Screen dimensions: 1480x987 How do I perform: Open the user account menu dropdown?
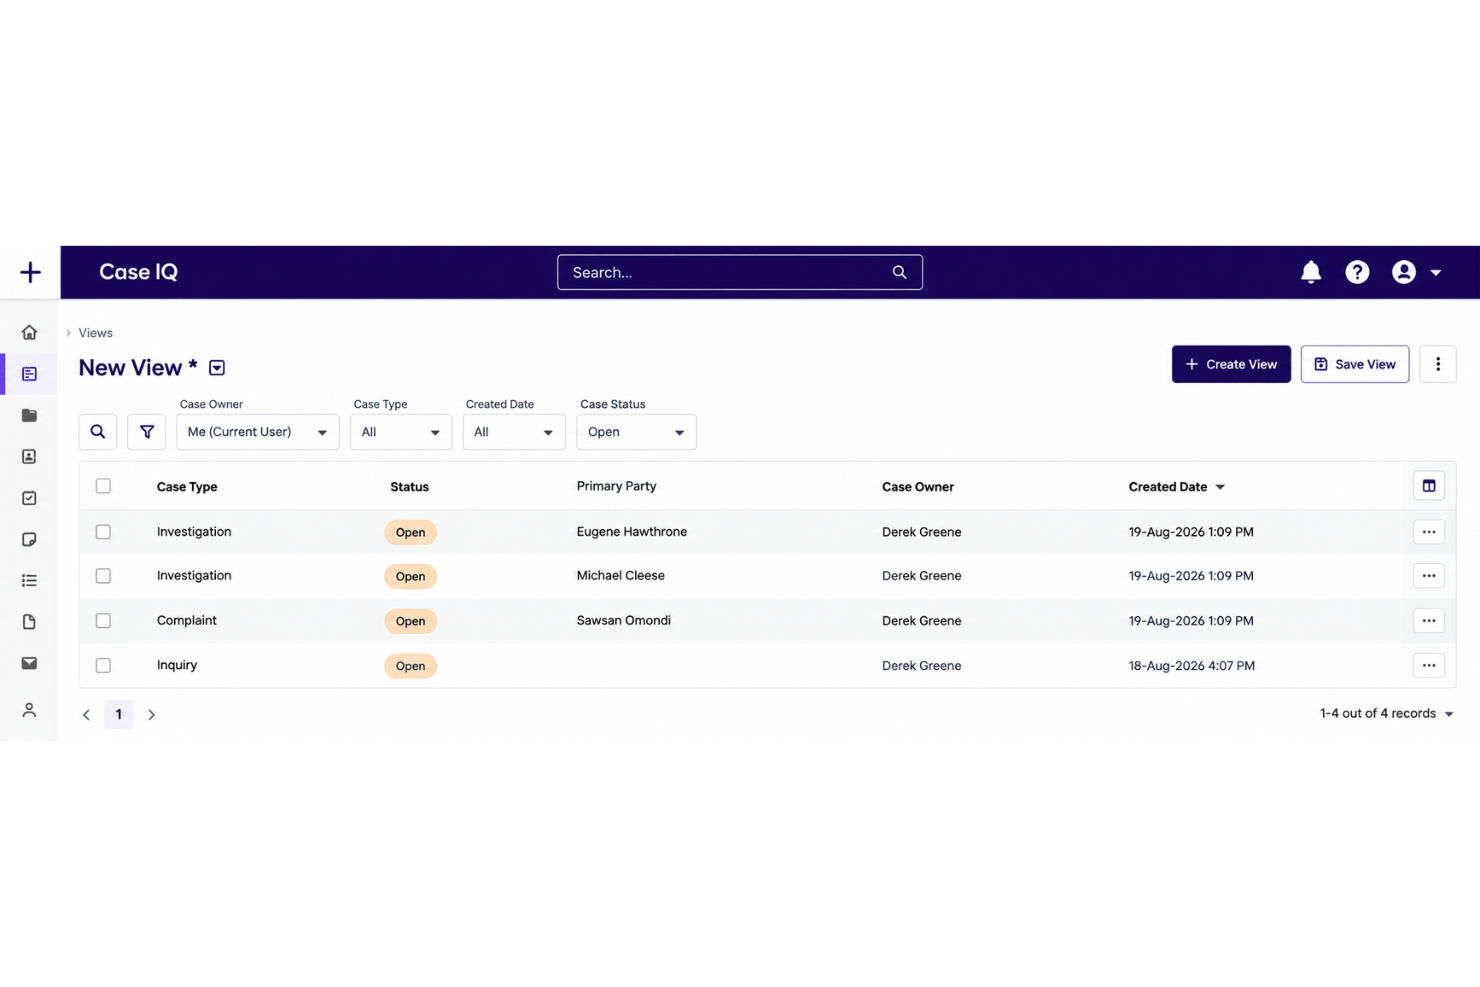click(1417, 272)
